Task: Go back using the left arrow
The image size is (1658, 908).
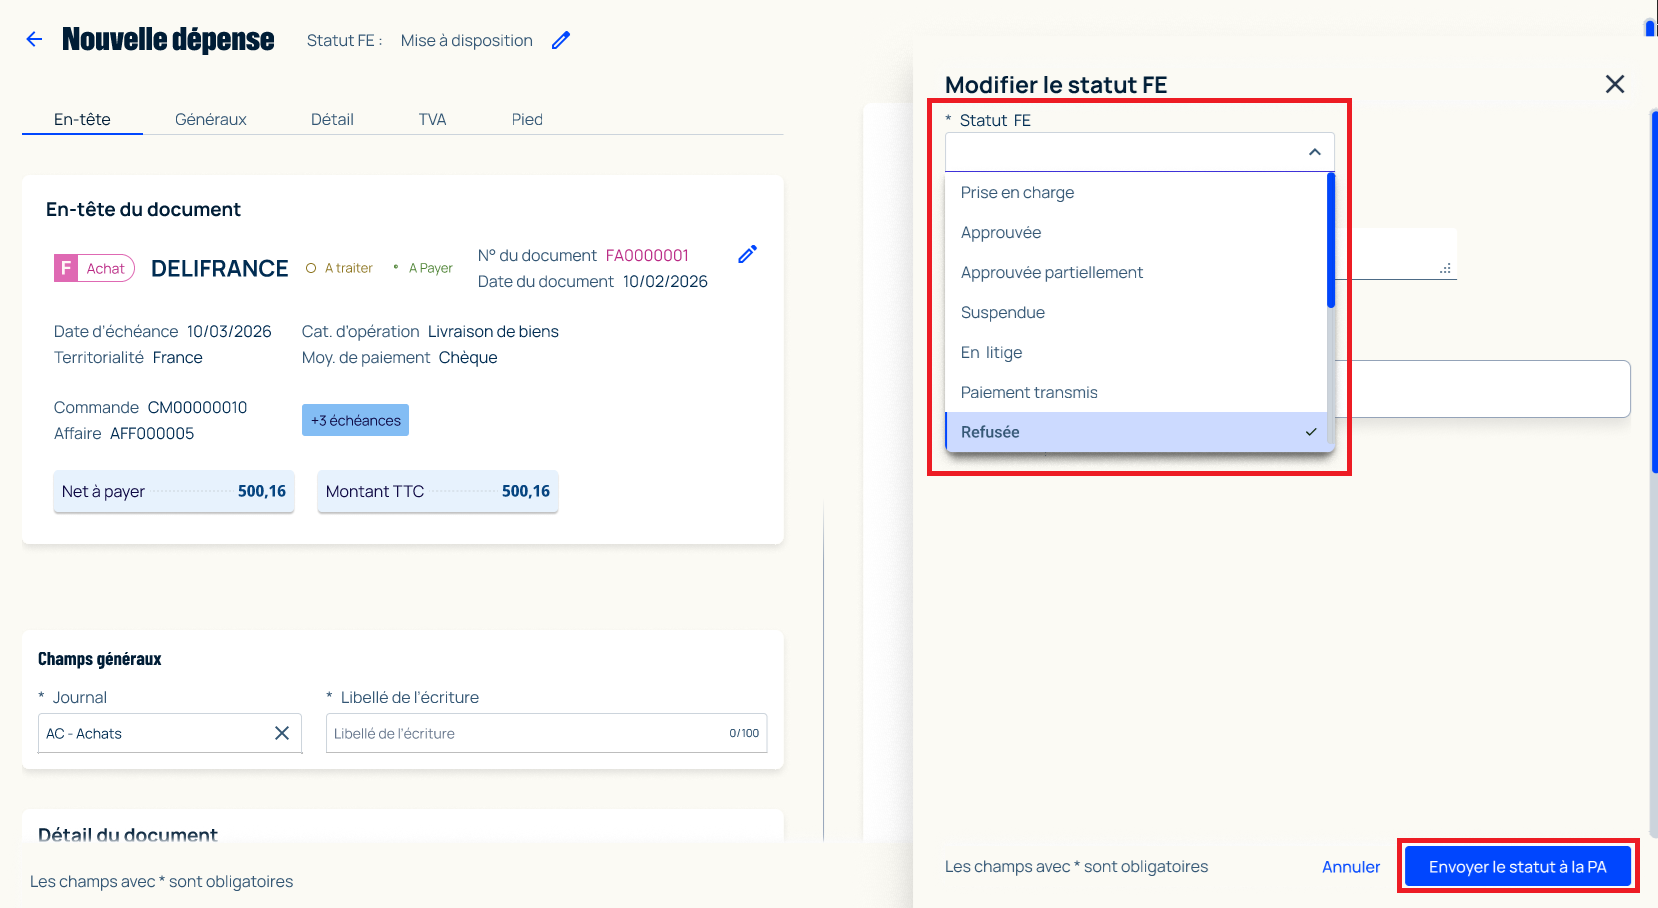Action: (34, 39)
